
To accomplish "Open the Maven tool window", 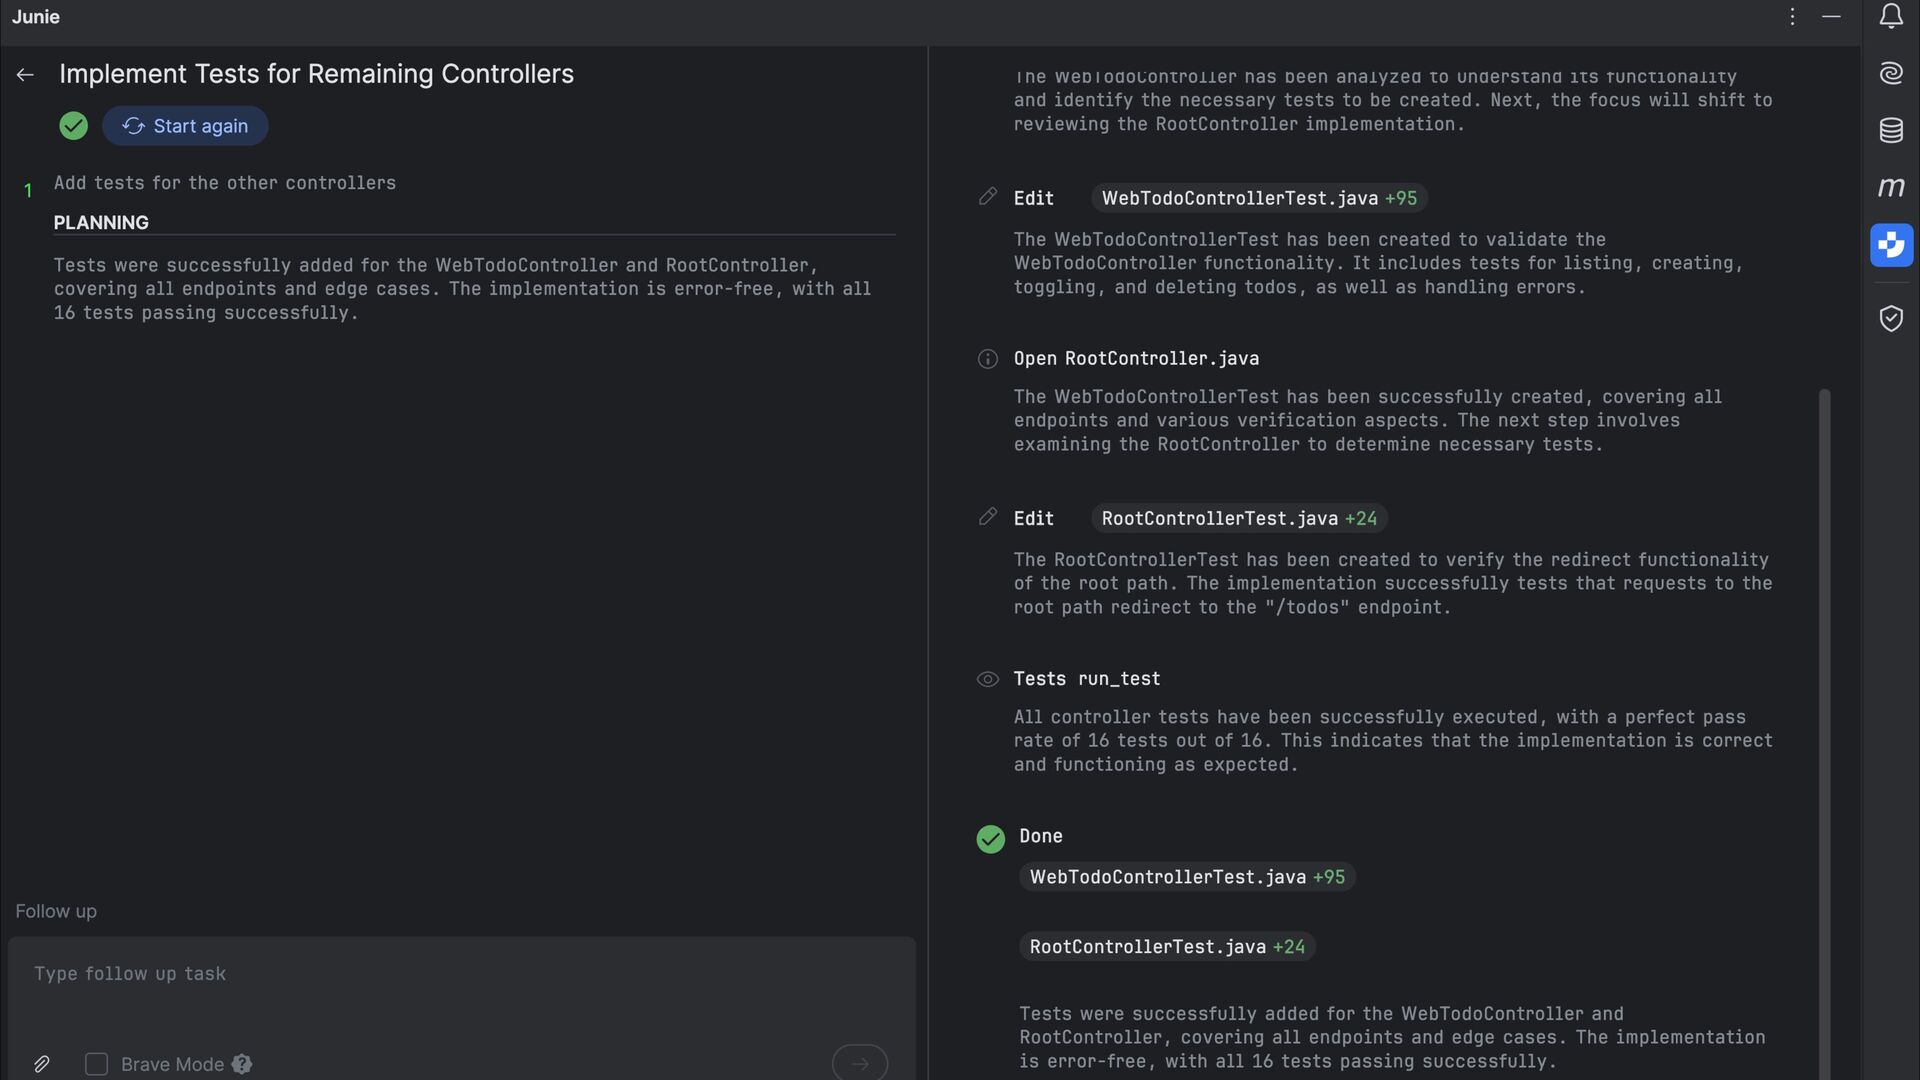I will (1890, 187).
